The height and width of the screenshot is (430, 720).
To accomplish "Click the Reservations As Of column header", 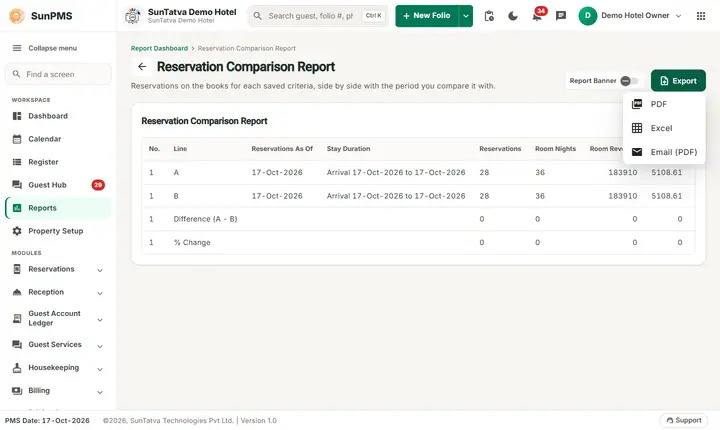I will point(282,149).
